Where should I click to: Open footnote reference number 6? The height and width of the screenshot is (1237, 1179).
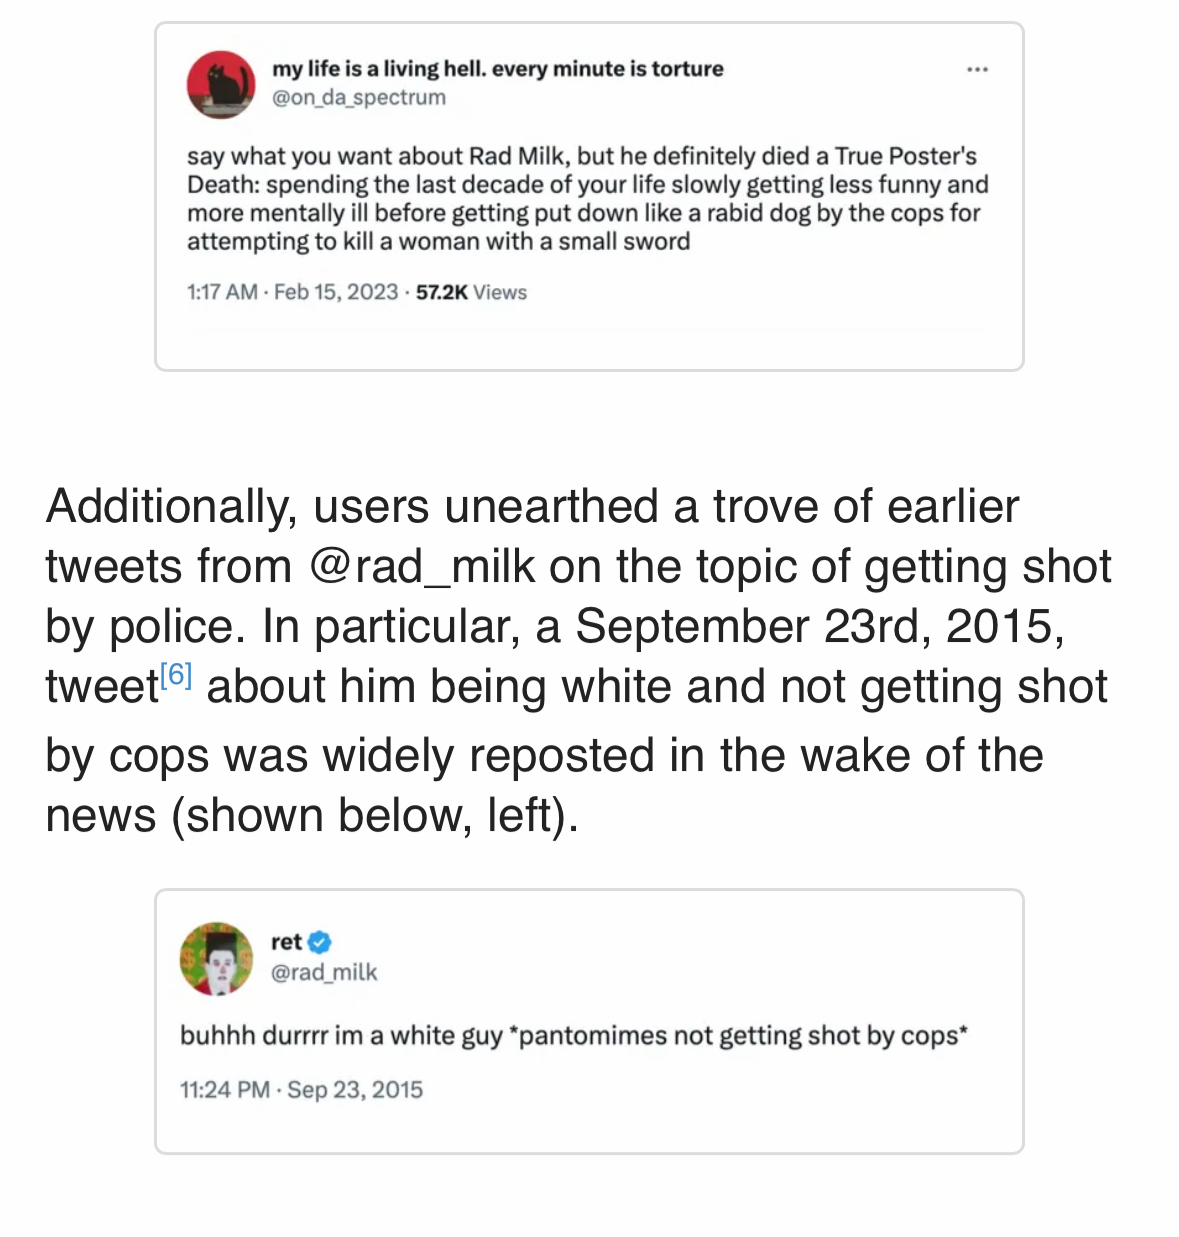(176, 674)
